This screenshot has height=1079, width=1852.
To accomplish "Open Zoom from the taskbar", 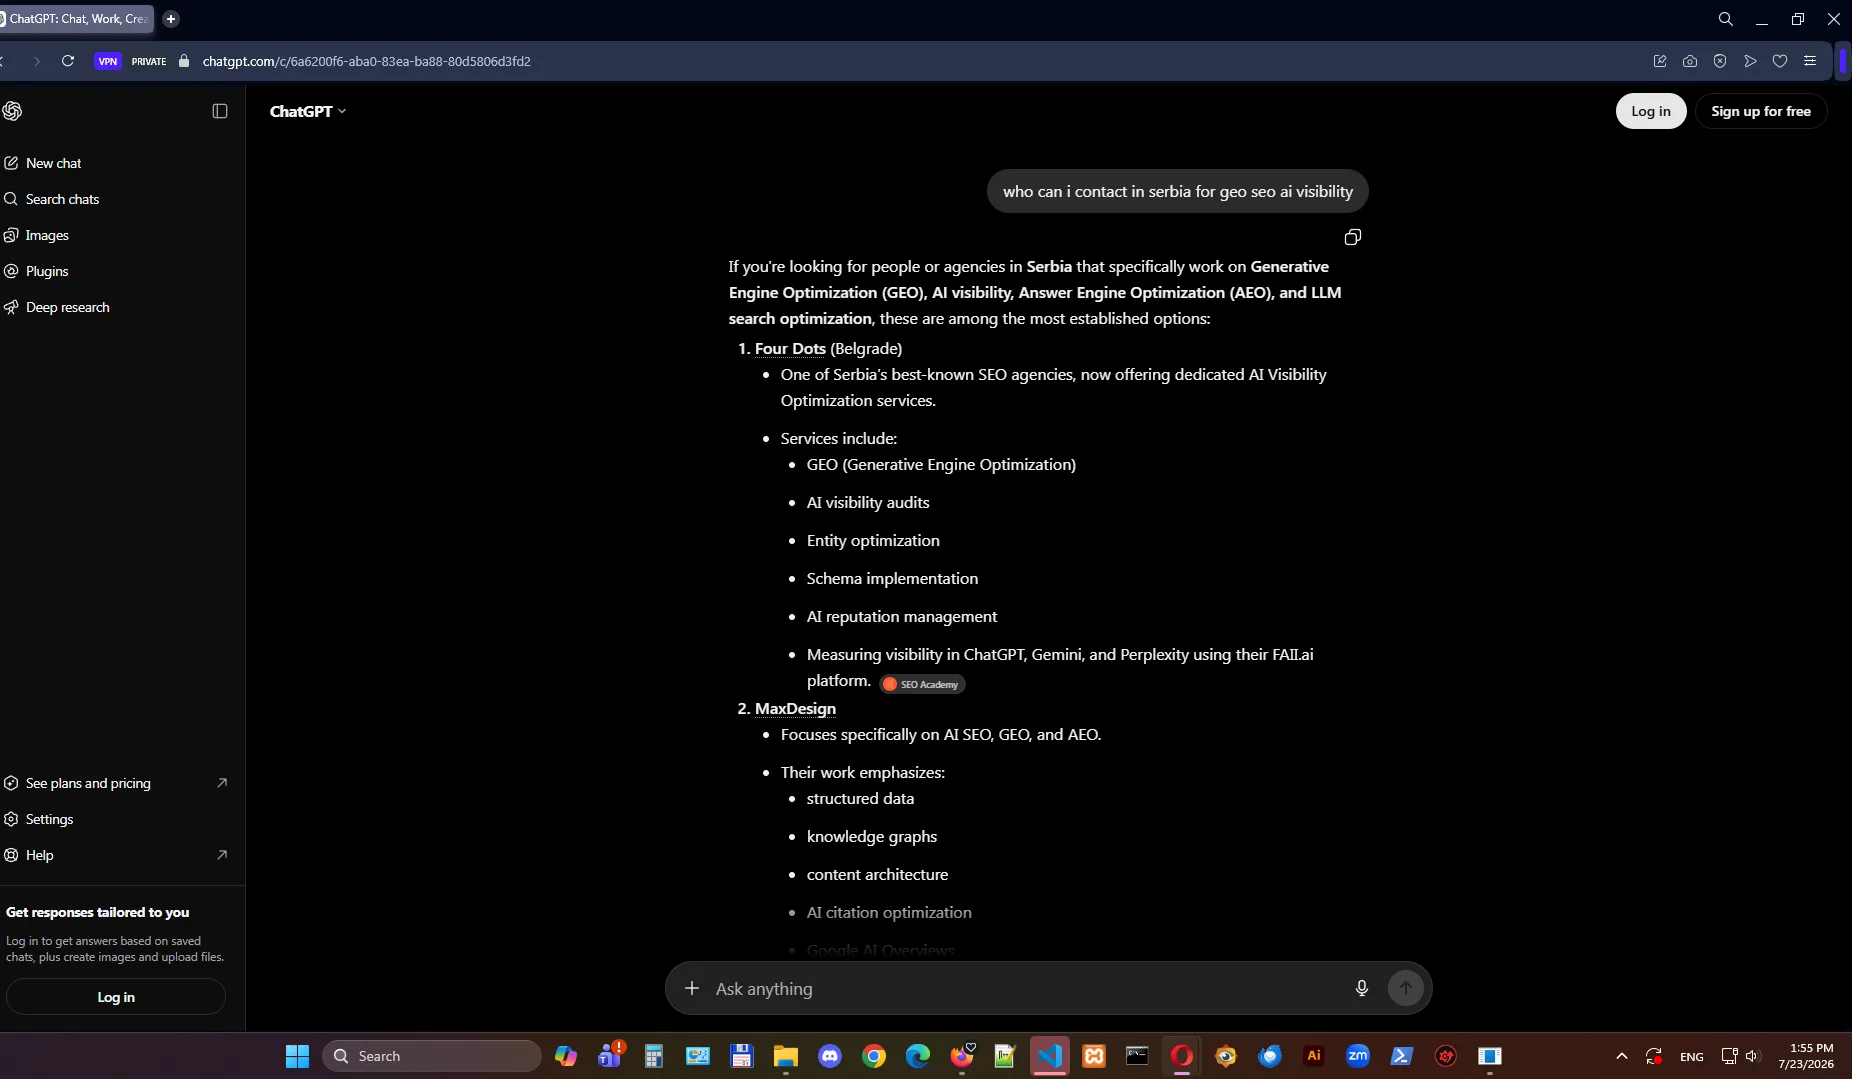I will [x=1358, y=1056].
